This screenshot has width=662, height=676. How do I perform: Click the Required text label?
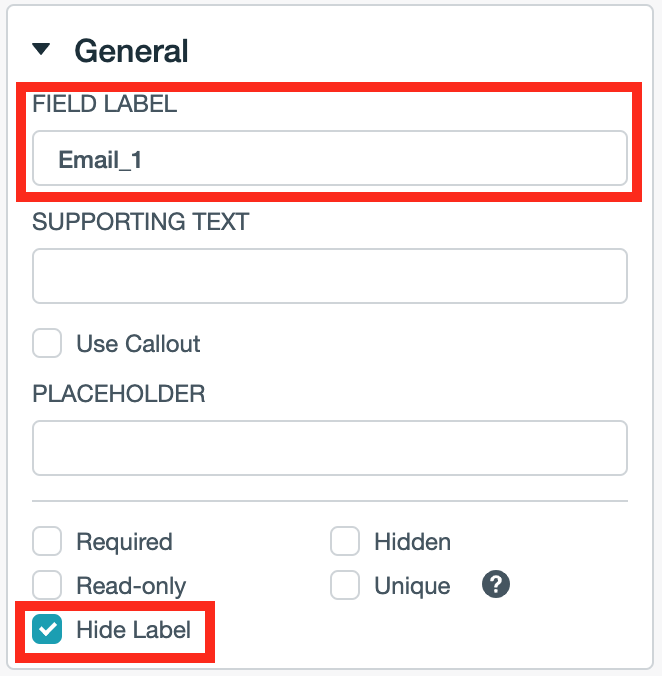coord(125,542)
